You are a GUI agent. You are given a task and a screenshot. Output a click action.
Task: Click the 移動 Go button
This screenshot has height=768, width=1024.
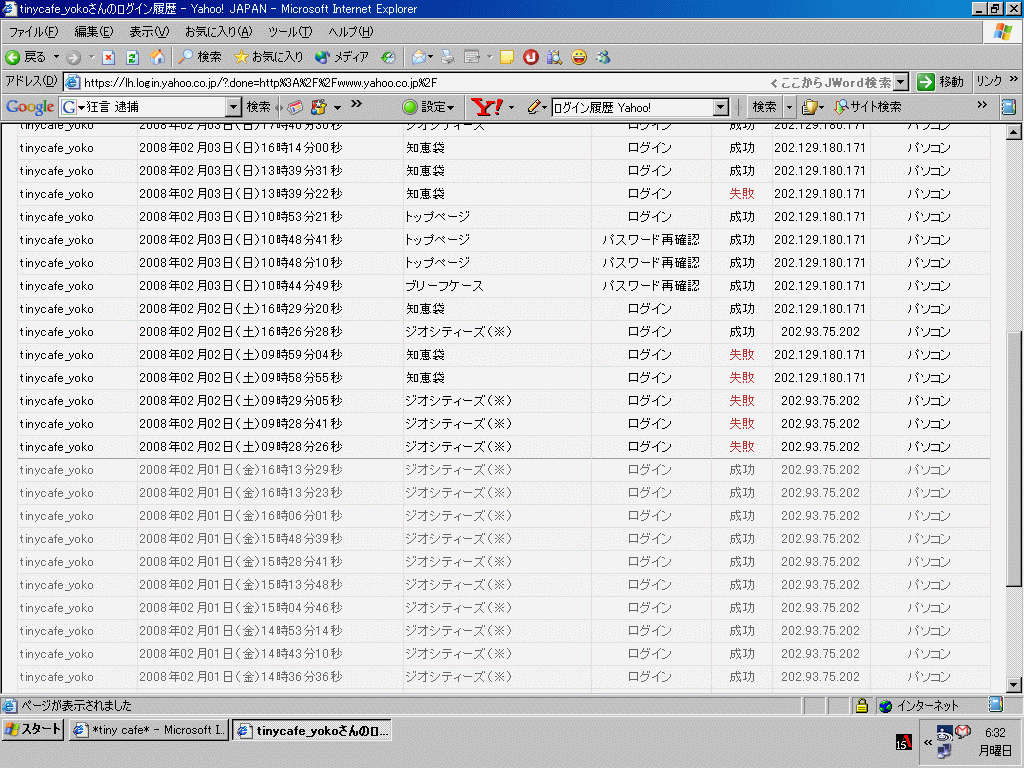pos(940,82)
